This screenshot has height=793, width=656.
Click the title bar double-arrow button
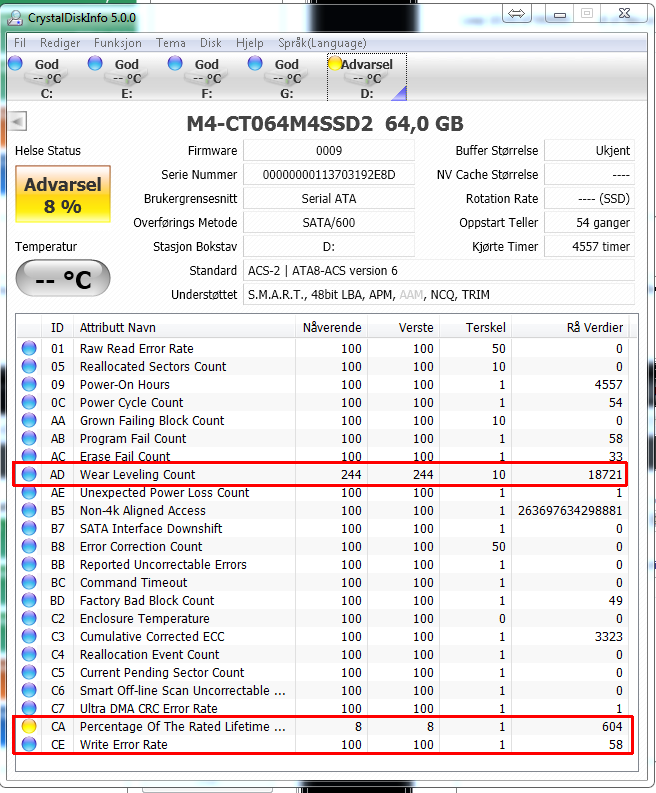tap(516, 13)
